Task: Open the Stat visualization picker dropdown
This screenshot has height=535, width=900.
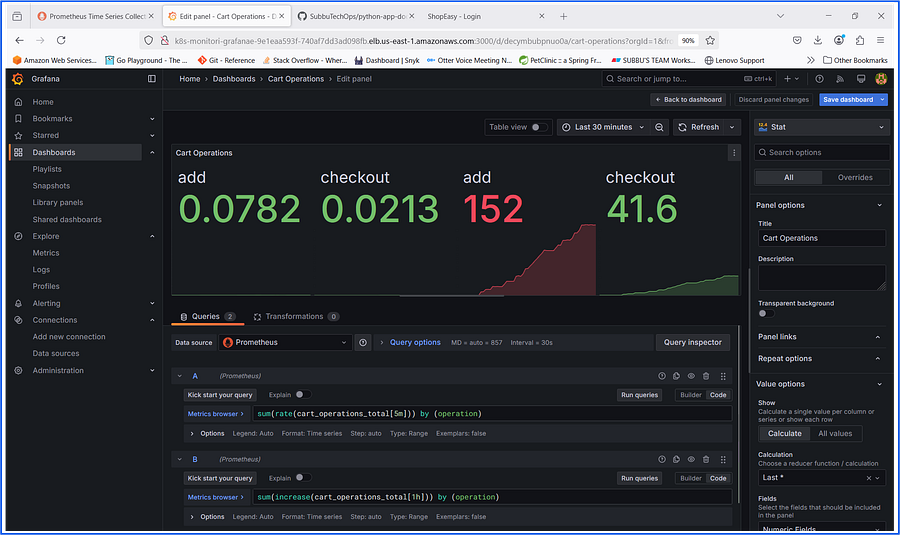Action: point(821,127)
